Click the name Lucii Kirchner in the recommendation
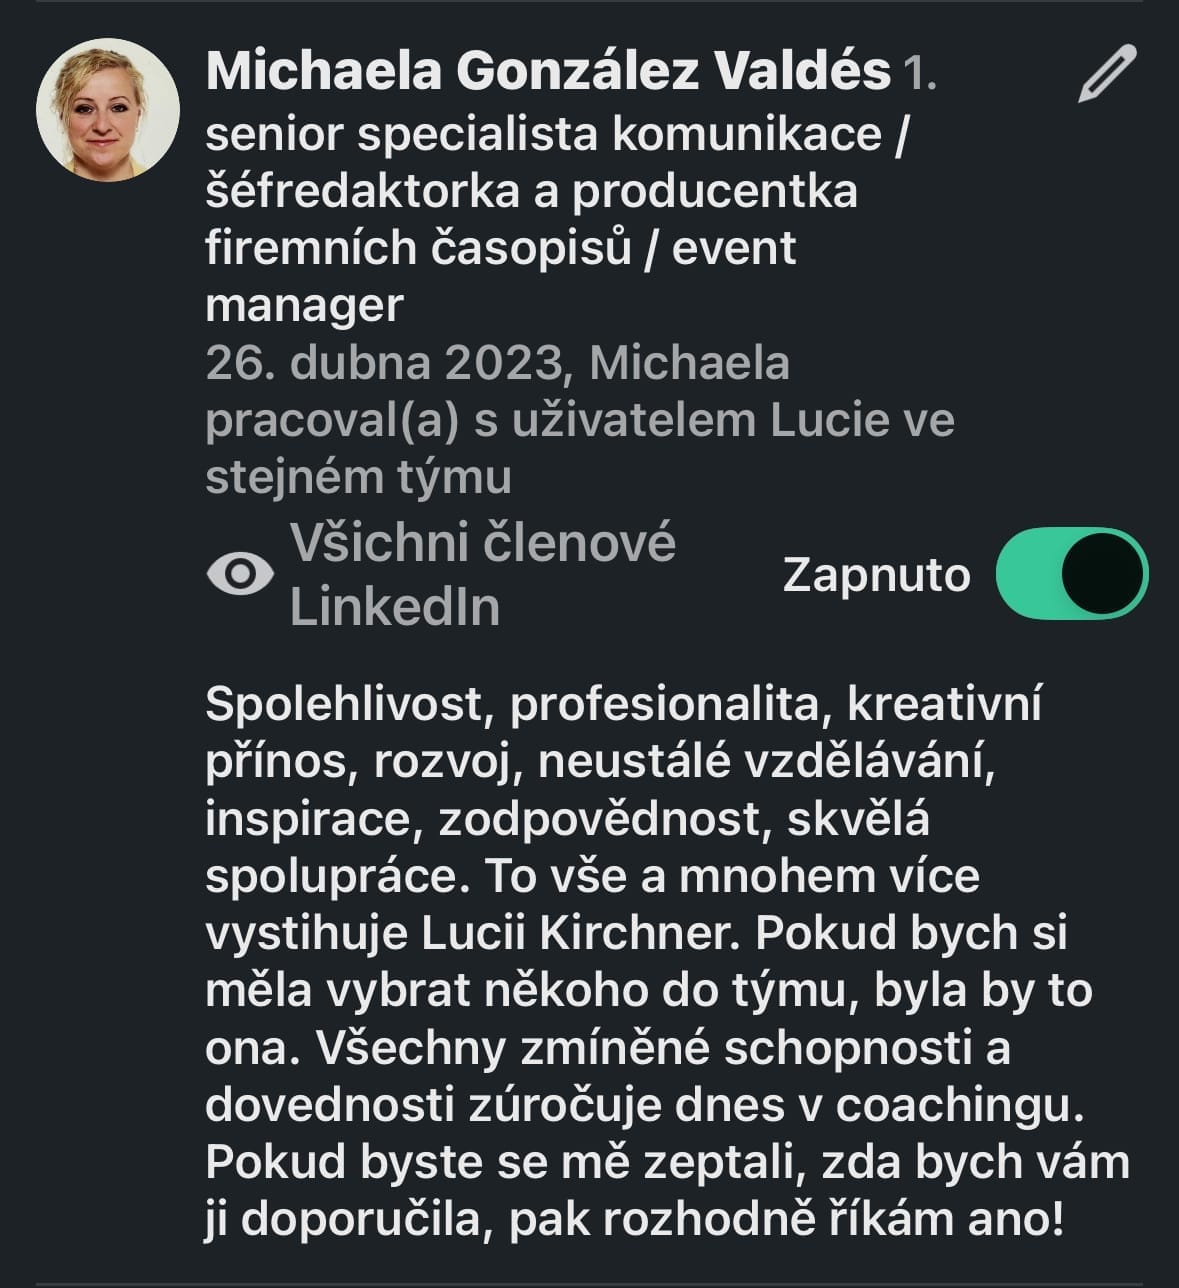 (580, 933)
